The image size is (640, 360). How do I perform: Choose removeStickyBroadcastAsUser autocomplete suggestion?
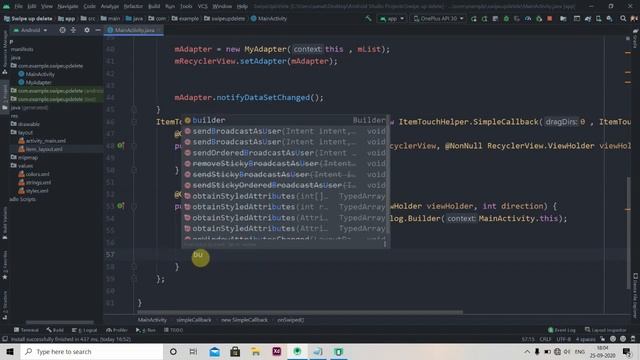(x=285, y=163)
